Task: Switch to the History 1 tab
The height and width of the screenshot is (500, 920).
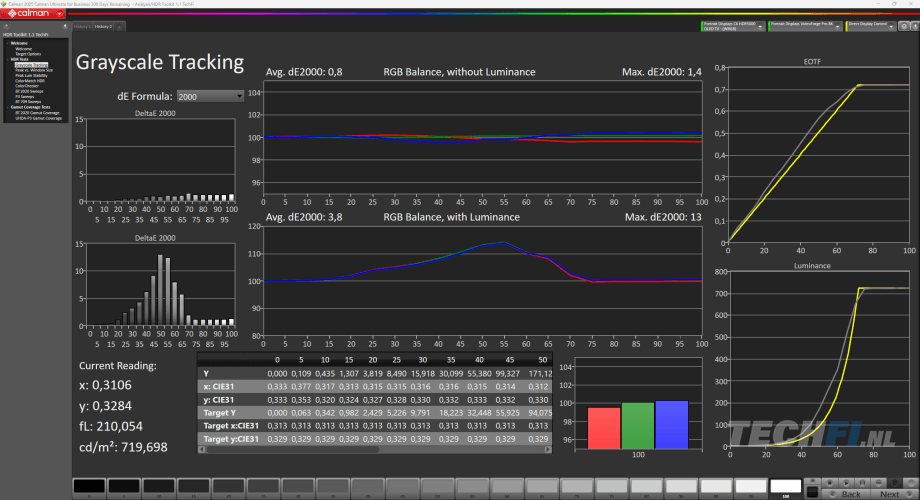Action: click(x=82, y=25)
